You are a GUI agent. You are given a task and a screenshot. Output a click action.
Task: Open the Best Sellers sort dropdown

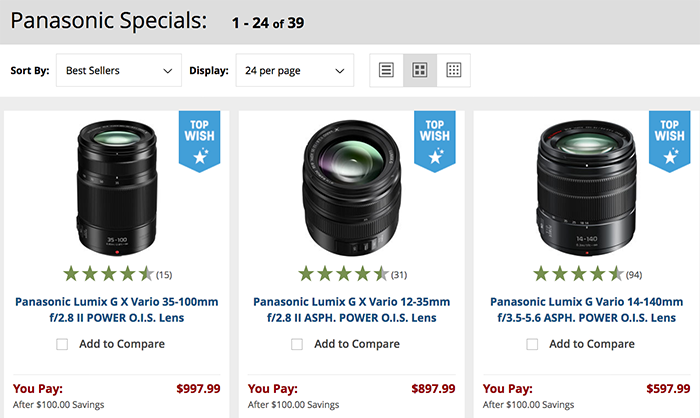(x=119, y=71)
